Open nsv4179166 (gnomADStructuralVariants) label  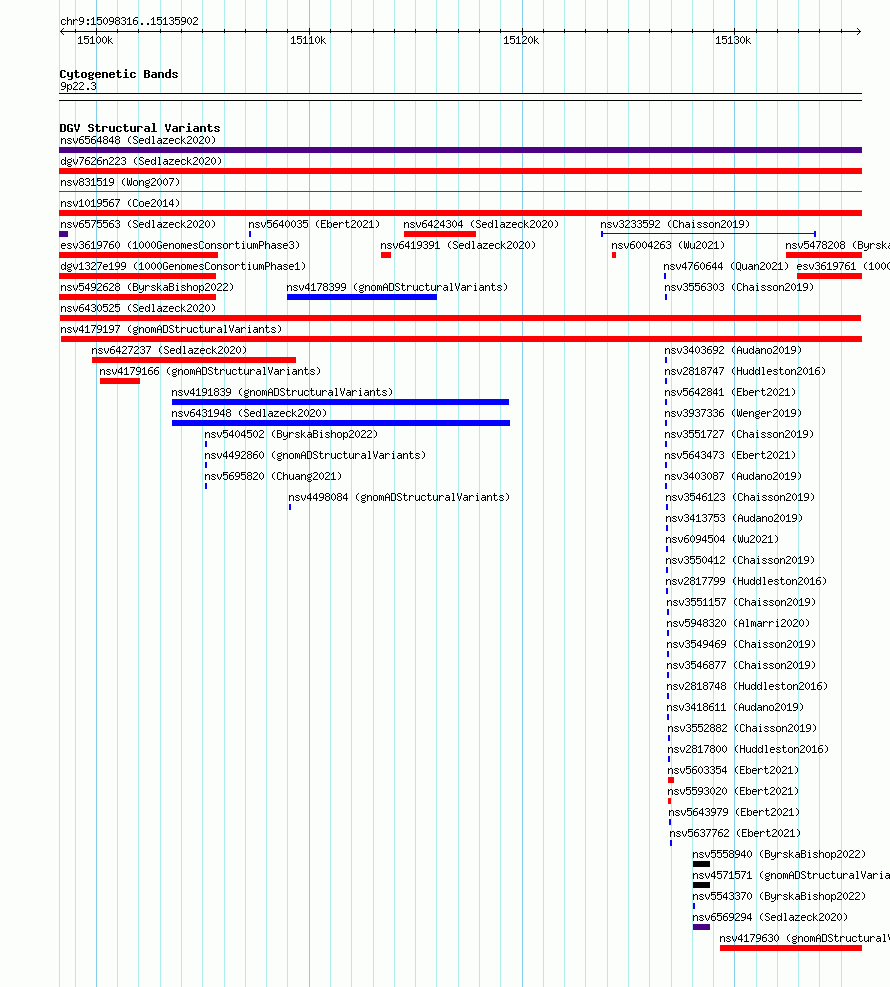[210, 371]
